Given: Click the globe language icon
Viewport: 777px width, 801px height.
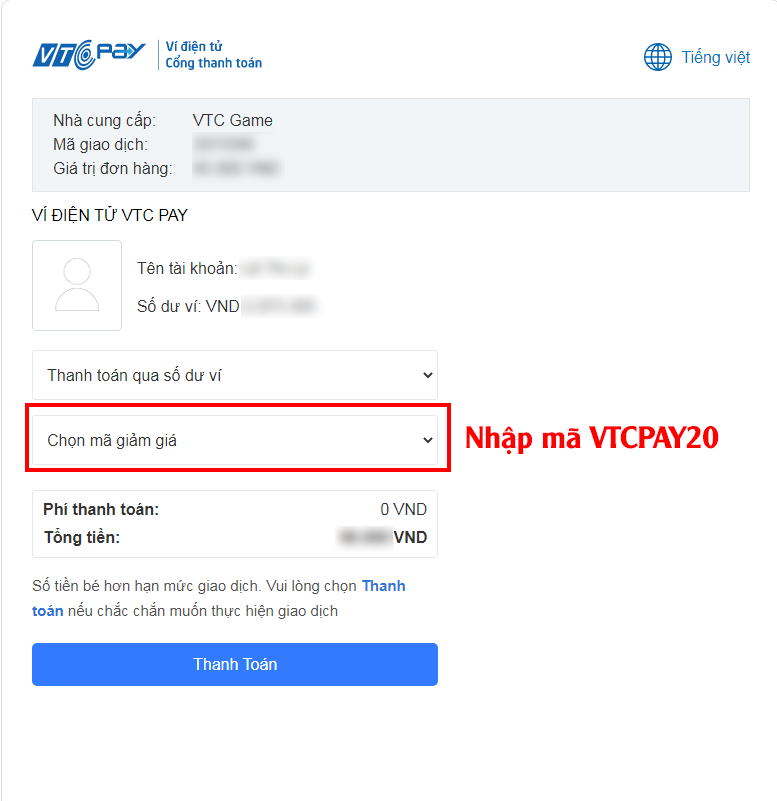Looking at the screenshot, I should tap(657, 57).
